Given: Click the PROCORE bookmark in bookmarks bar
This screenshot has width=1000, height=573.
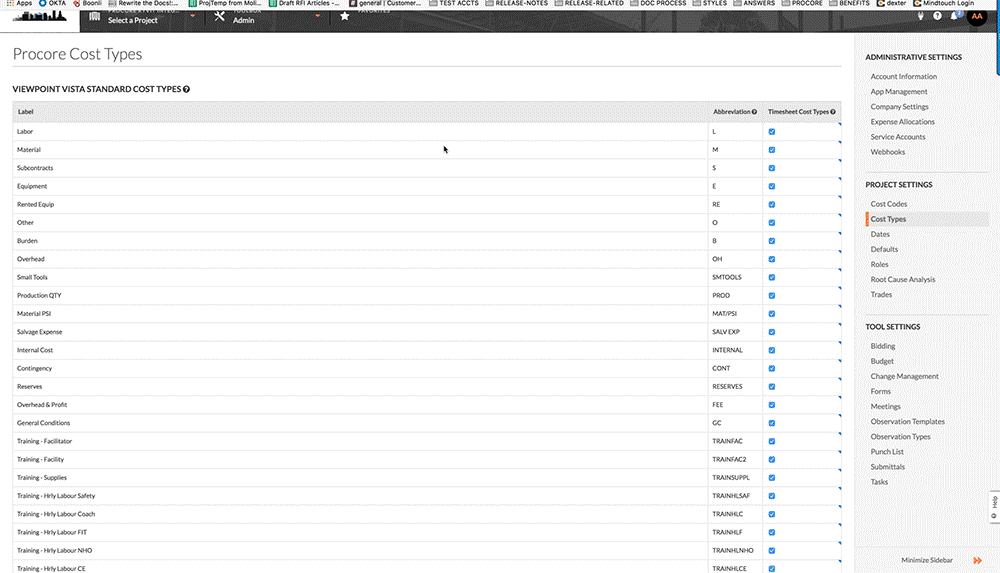Looking at the screenshot, I should click(x=801, y=3).
